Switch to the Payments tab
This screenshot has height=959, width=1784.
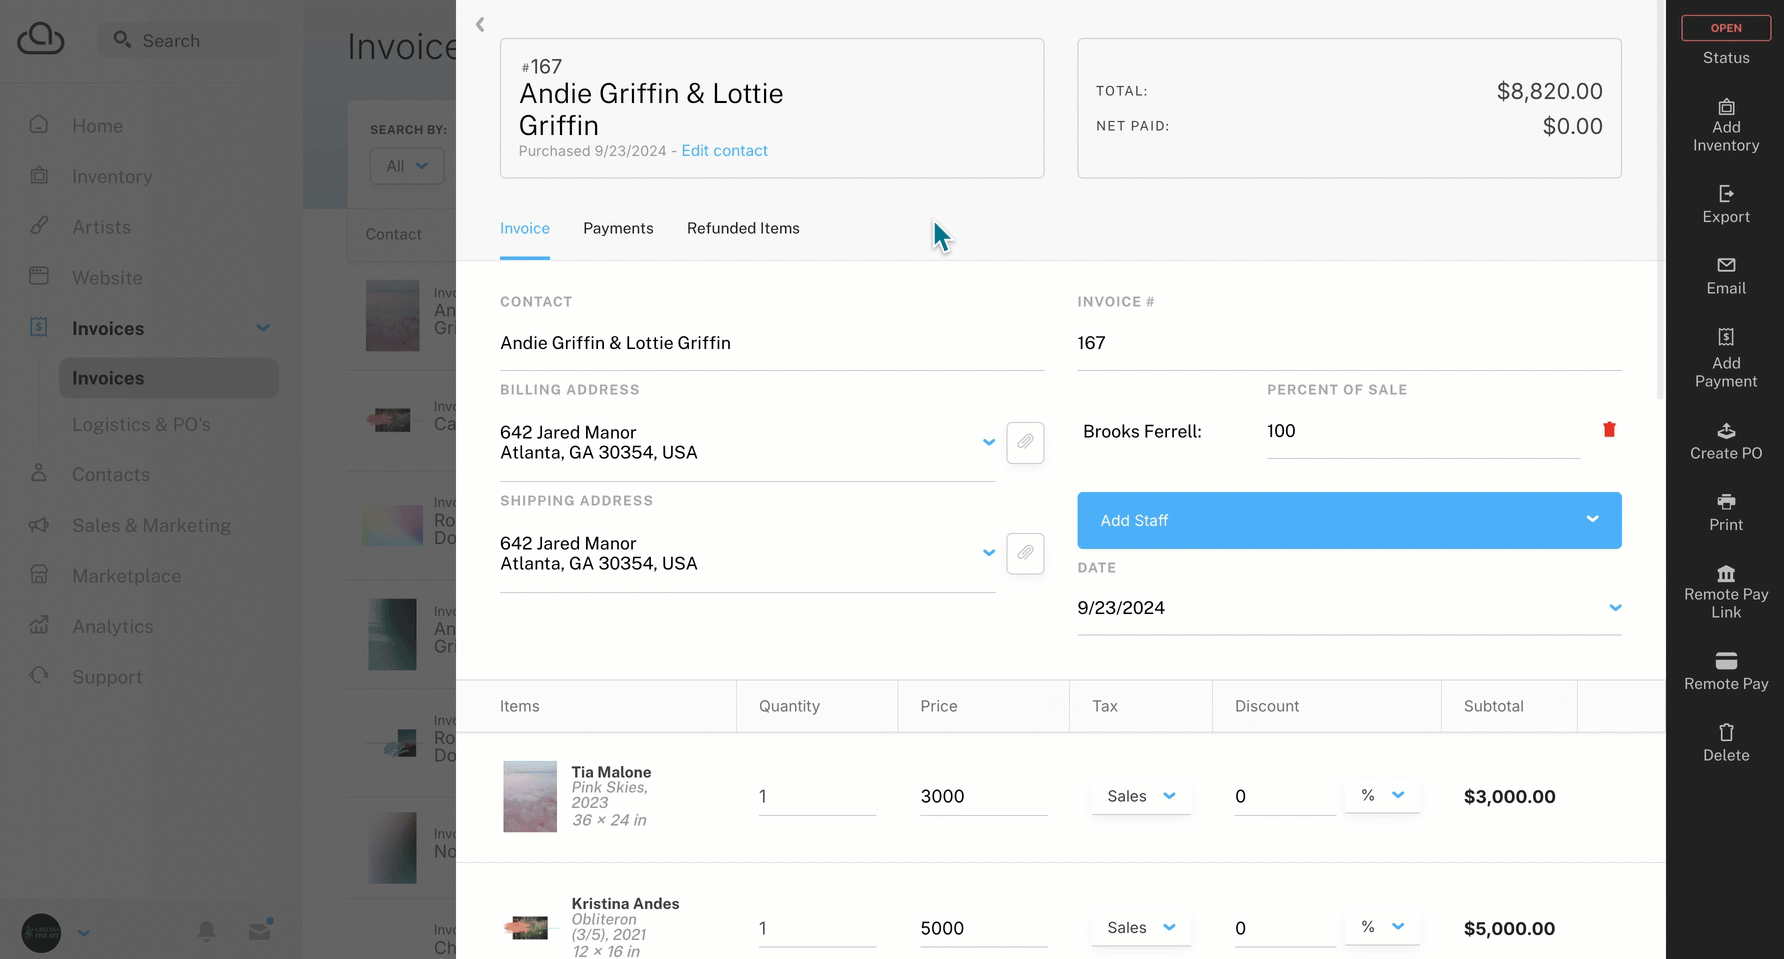pos(618,229)
